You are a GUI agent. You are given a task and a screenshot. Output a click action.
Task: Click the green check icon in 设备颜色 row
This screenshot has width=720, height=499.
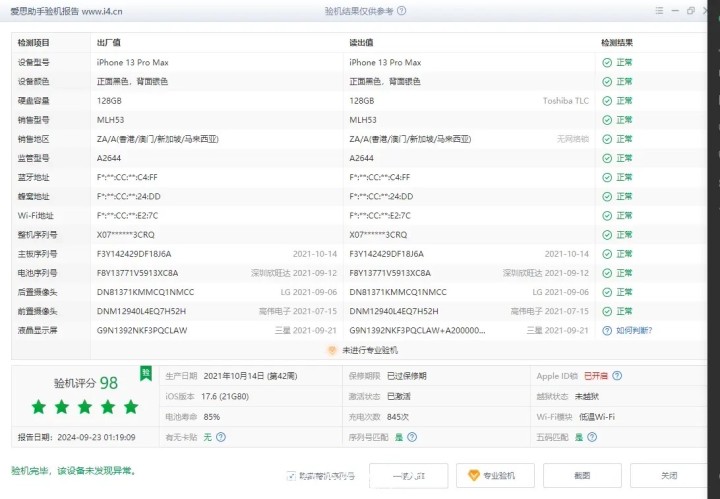click(x=607, y=82)
